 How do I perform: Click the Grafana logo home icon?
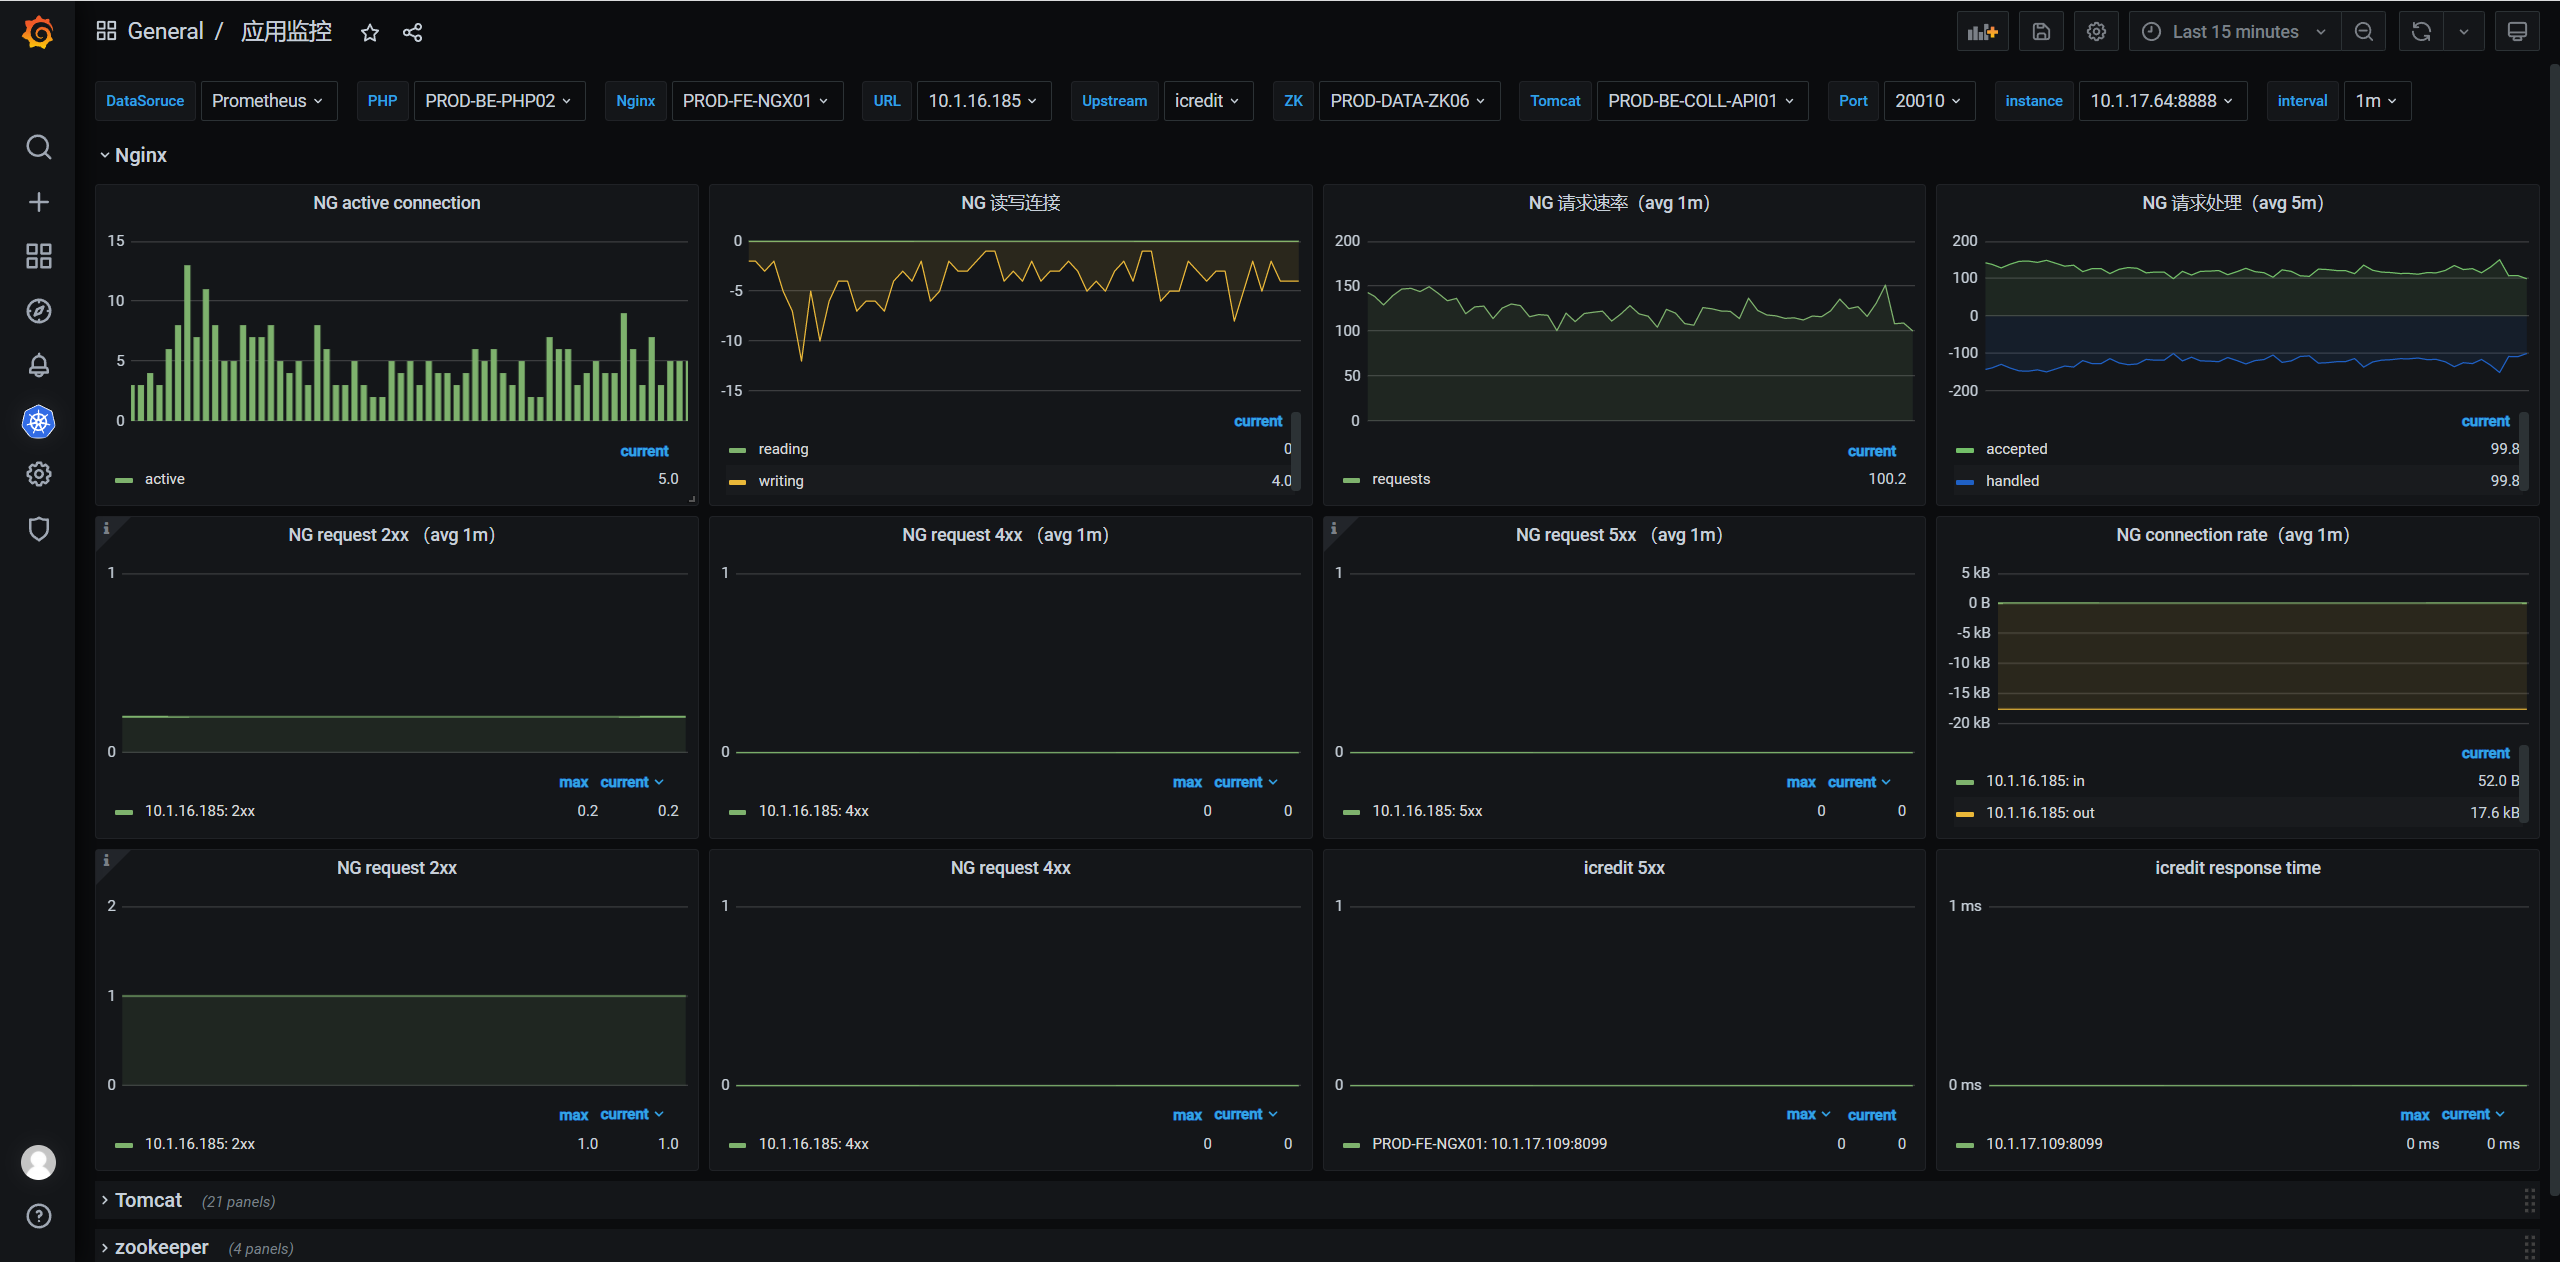pyautogui.click(x=38, y=32)
